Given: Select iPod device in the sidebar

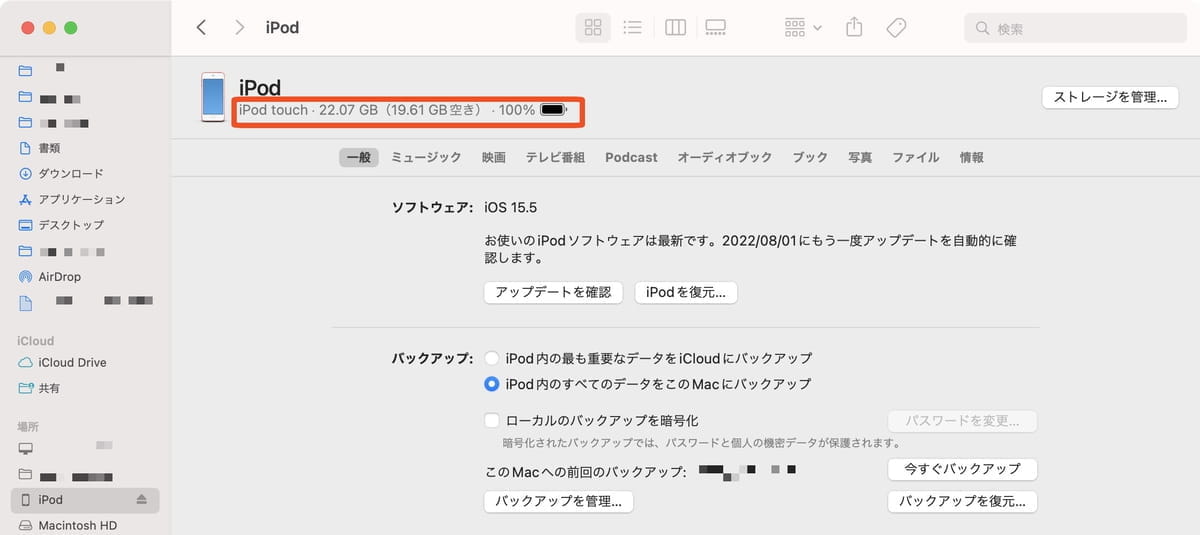Looking at the screenshot, I should (85, 500).
